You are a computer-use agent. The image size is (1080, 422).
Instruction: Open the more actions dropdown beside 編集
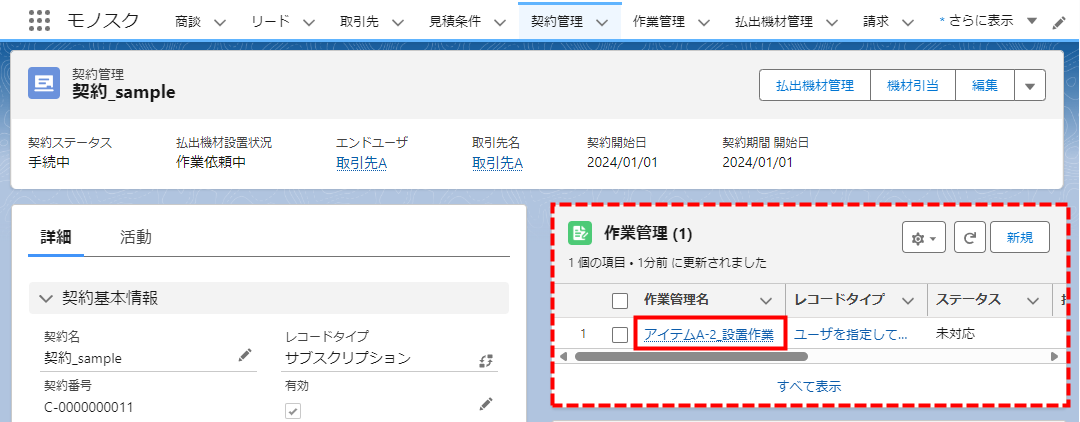click(1030, 86)
